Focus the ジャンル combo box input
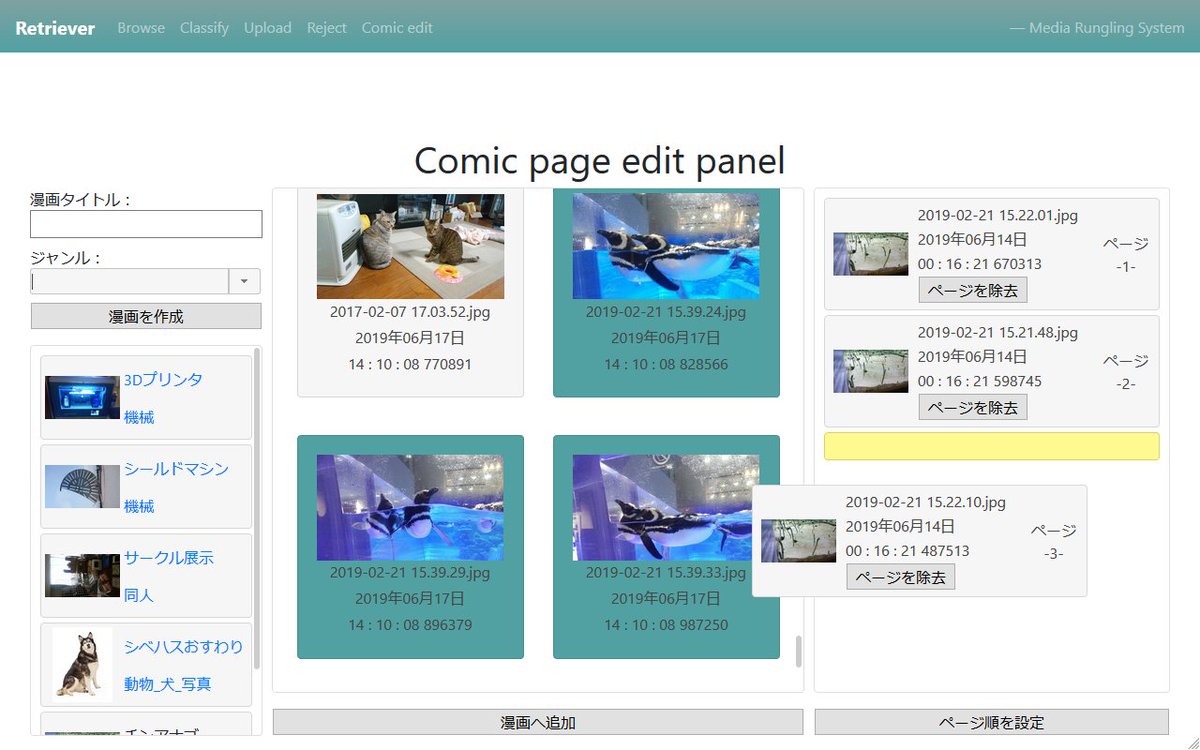1200x750 pixels. [x=130, y=281]
